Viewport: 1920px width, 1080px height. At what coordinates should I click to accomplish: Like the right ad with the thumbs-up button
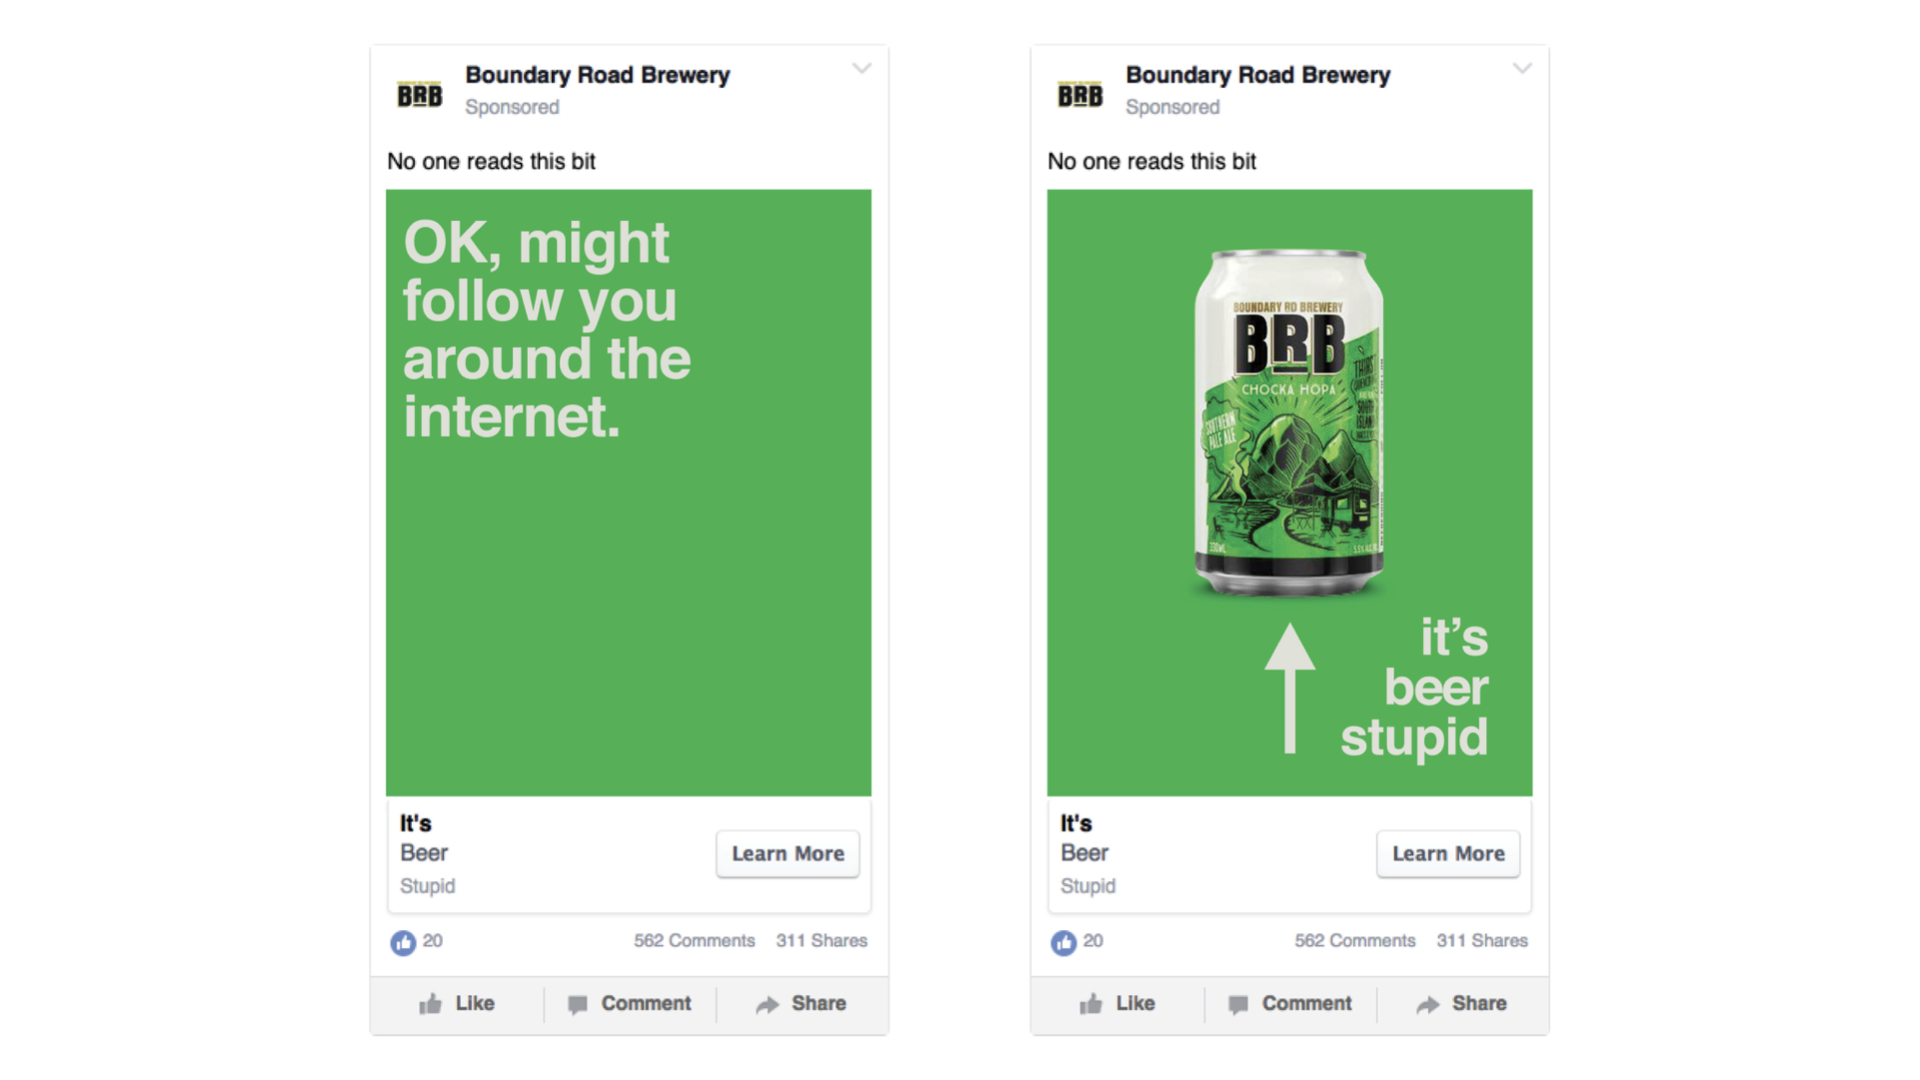click(x=1117, y=1004)
